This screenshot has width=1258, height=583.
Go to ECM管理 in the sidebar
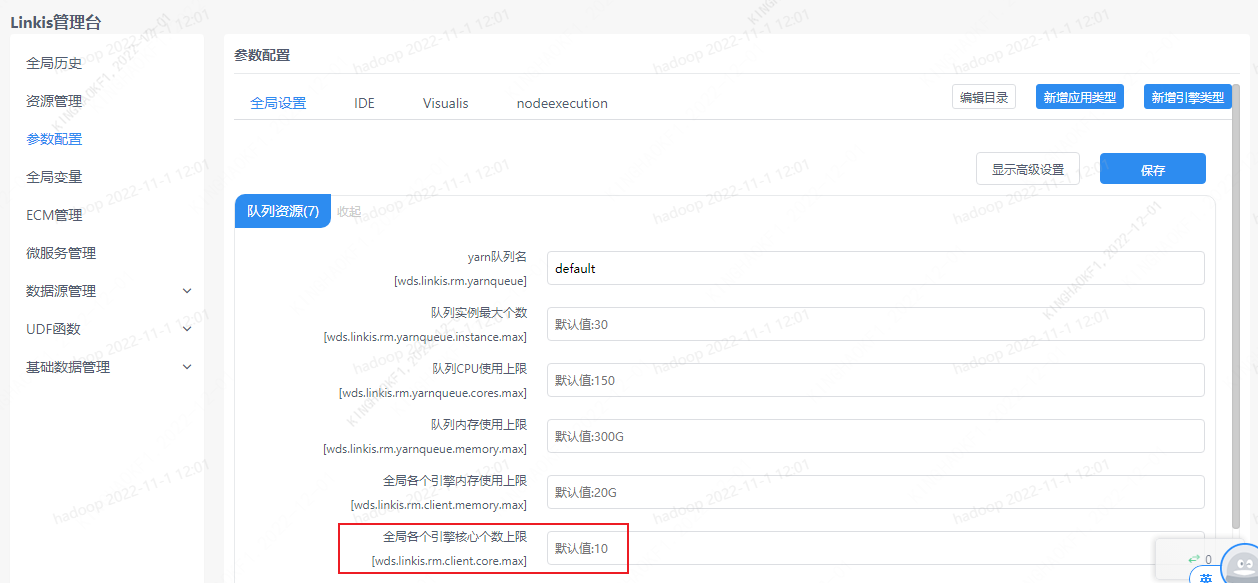pyautogui.click(x=54, y=215)
